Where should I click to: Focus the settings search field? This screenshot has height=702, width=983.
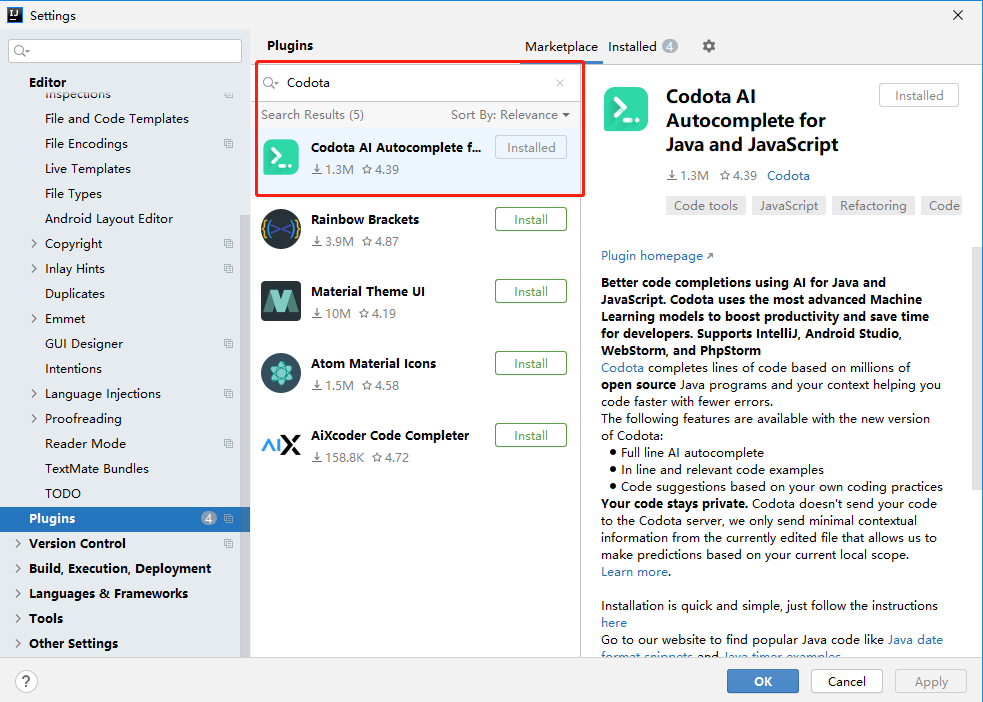click(125, 51)
